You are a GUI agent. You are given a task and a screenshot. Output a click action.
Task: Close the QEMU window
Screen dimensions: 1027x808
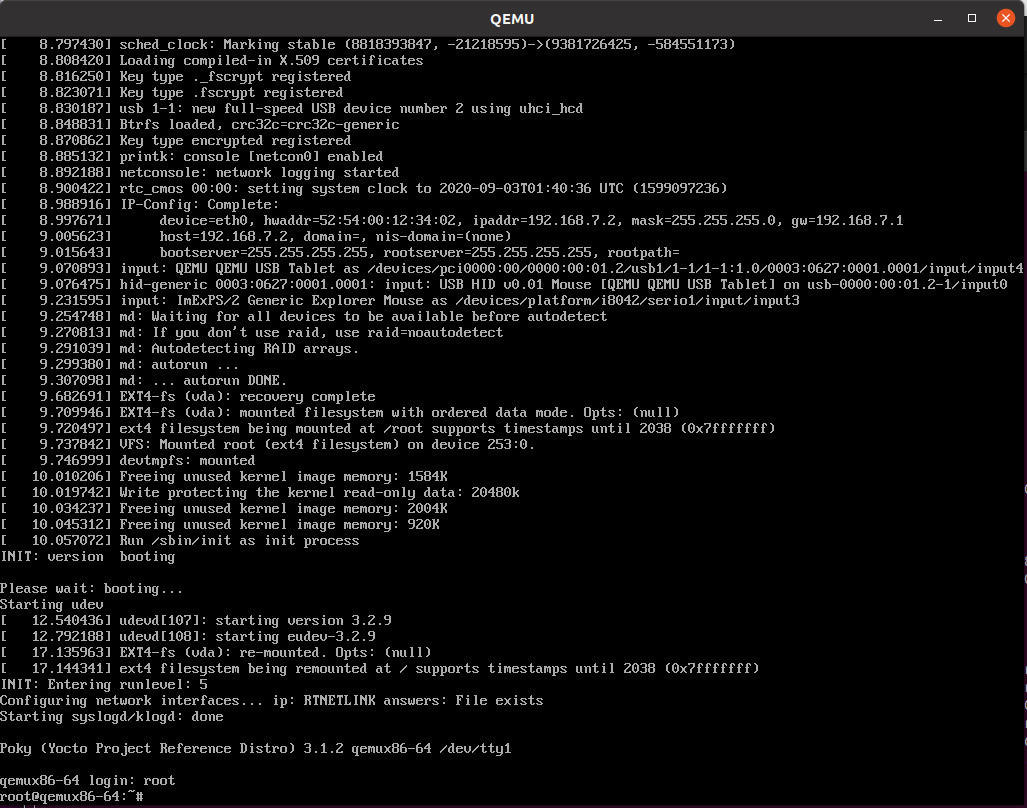(1005, 18)
